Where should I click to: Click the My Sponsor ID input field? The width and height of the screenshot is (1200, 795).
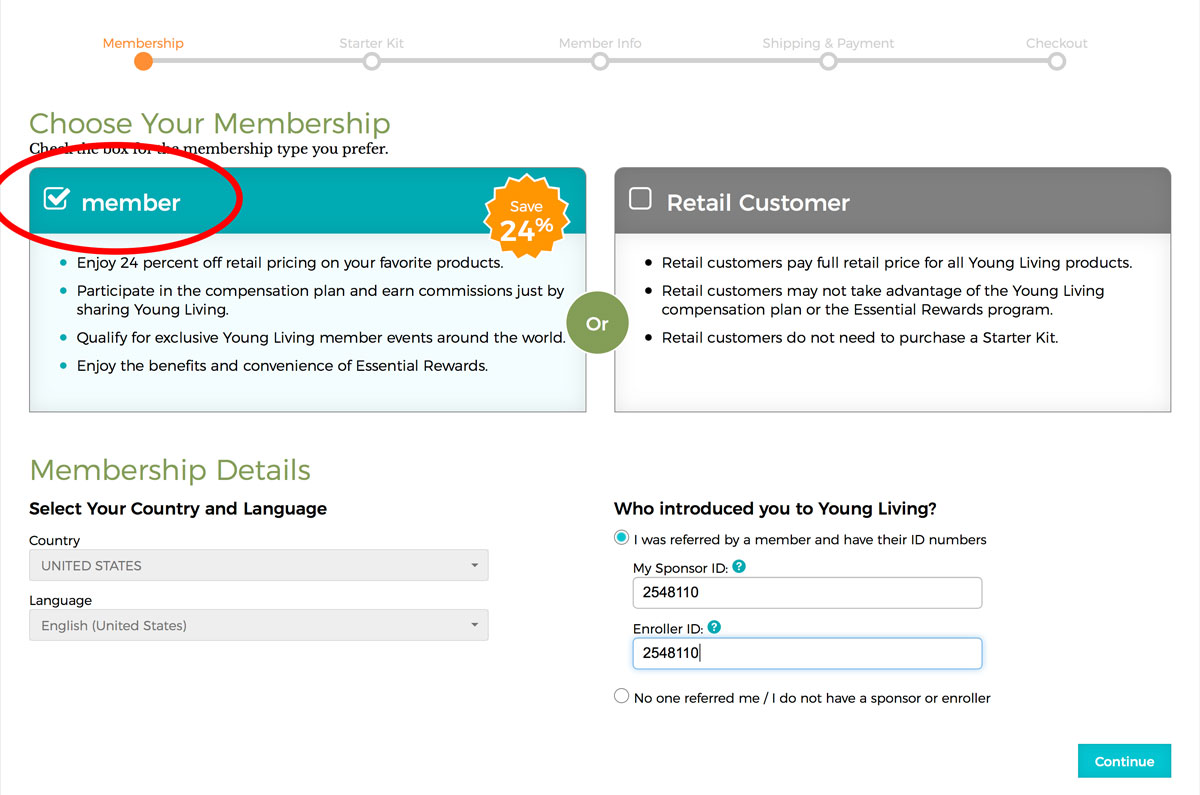pos(808,592)
